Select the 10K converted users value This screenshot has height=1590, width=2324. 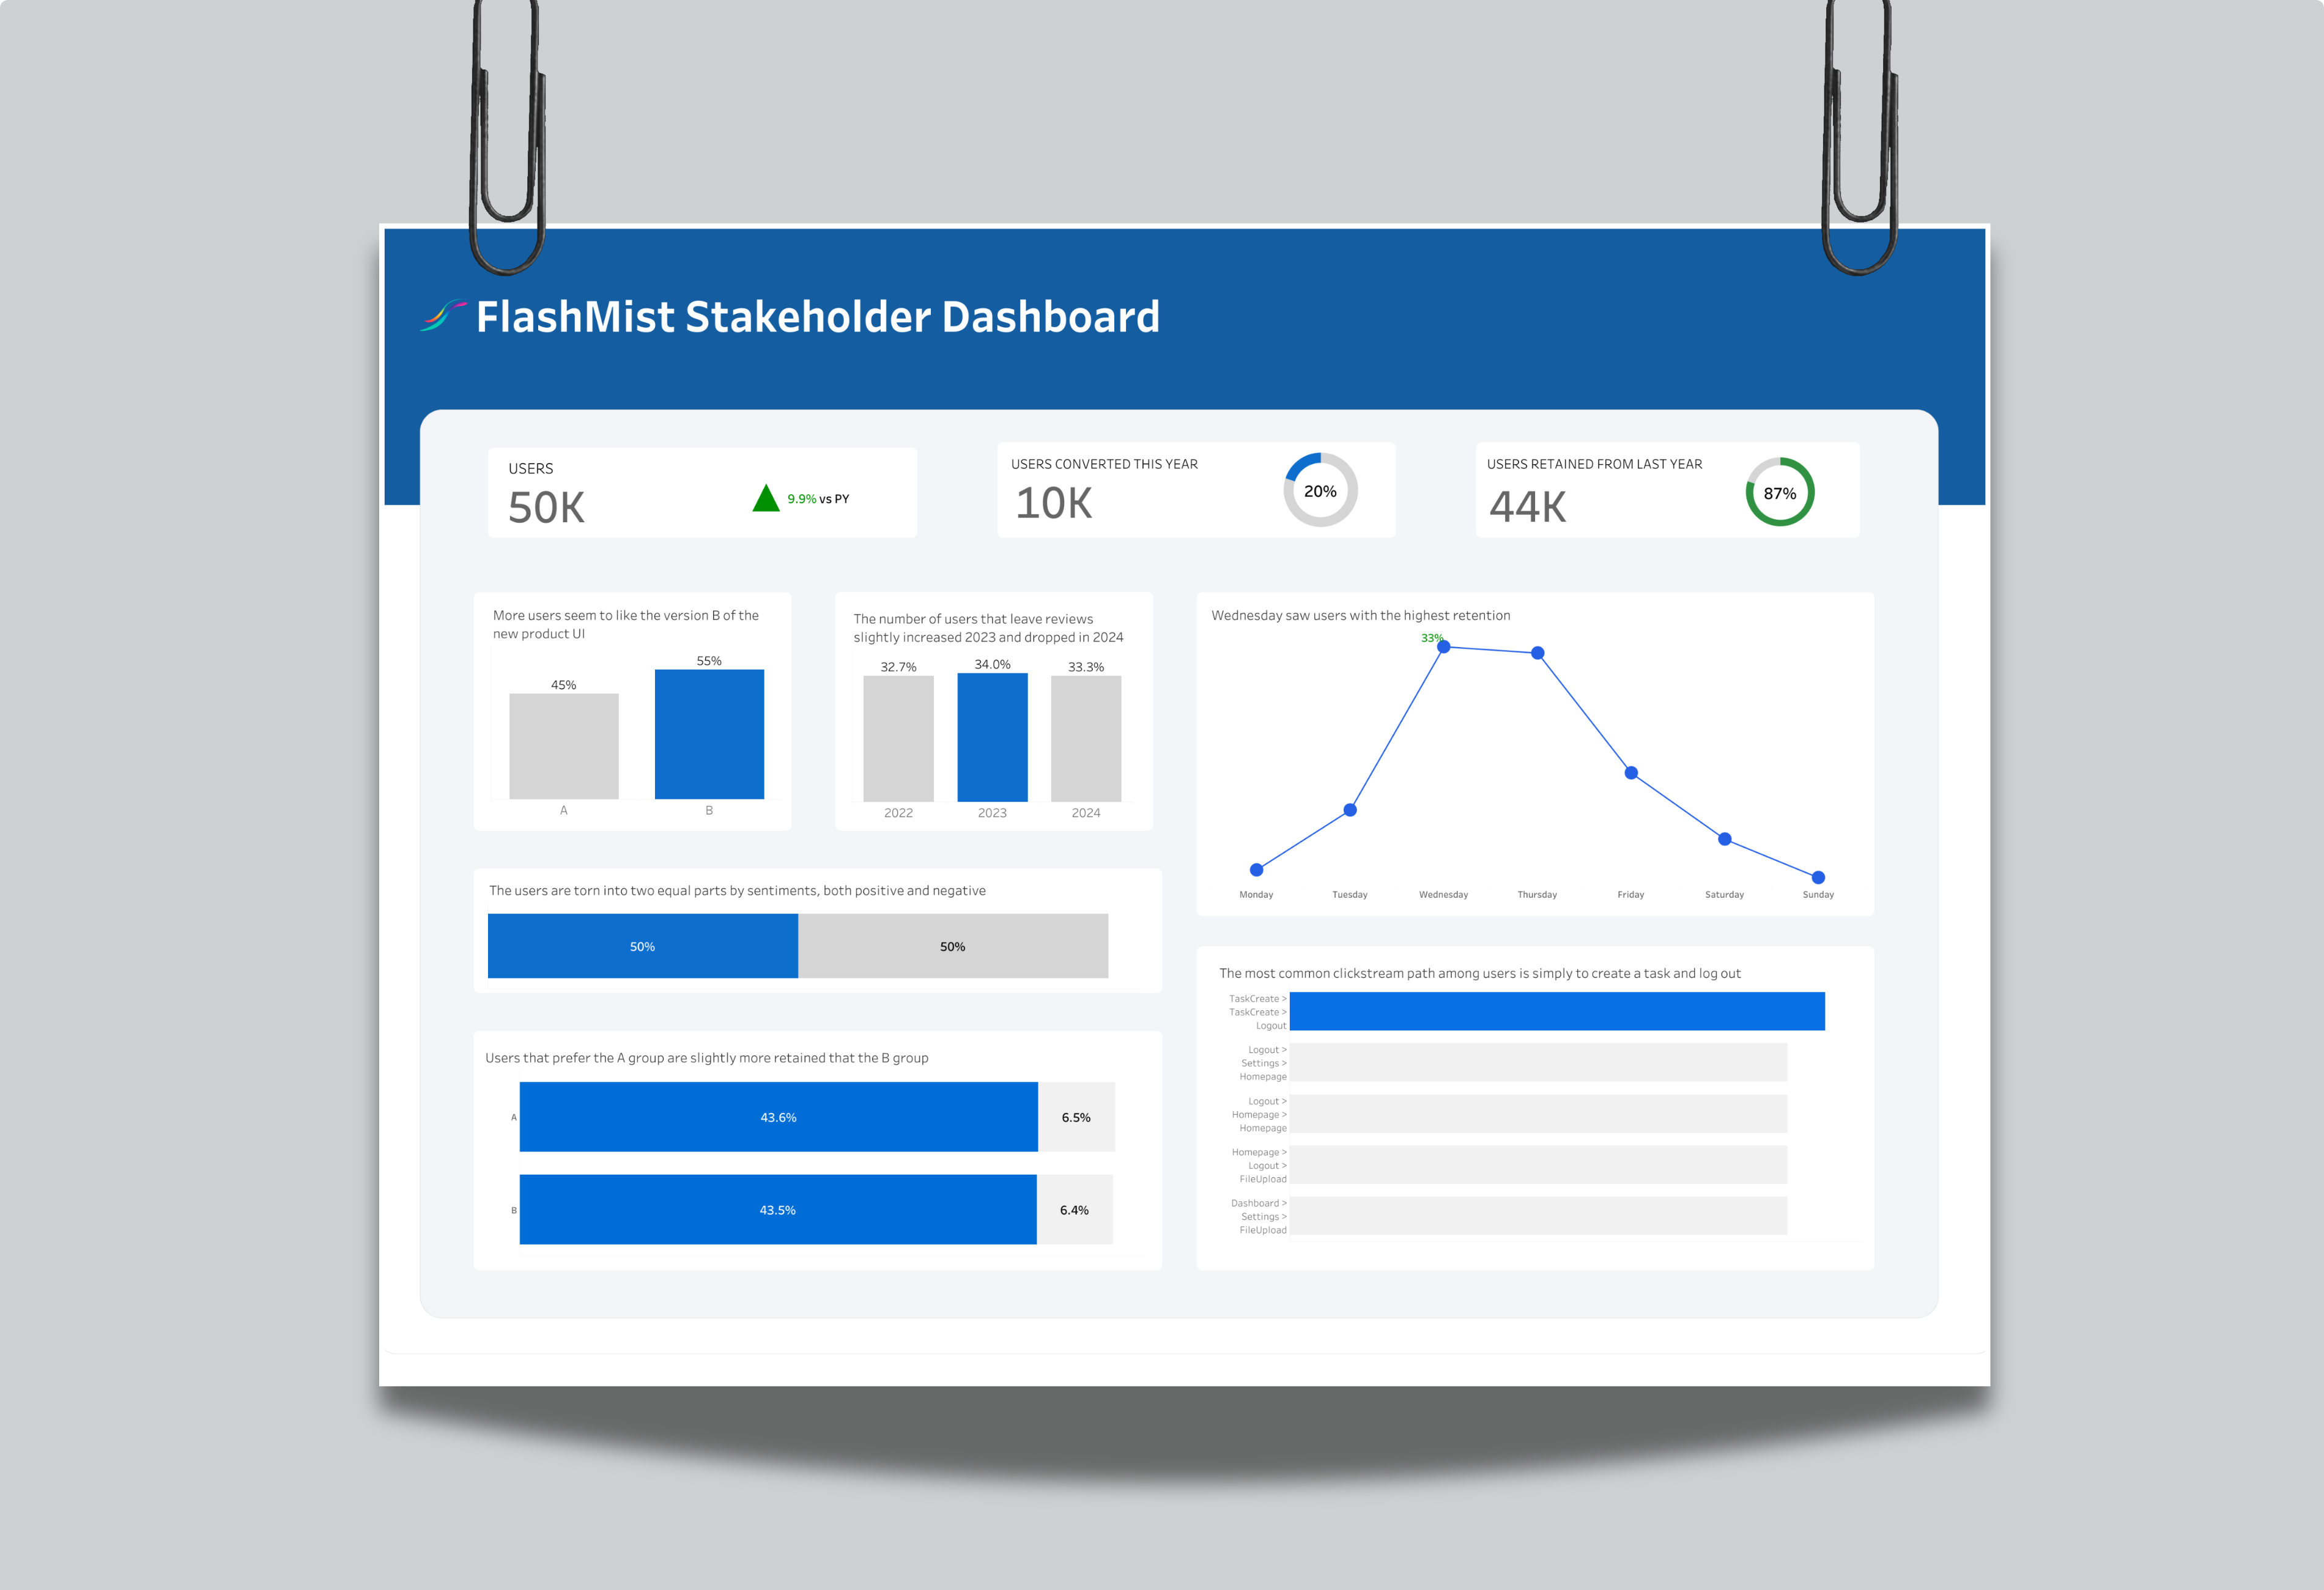click(1054, 503)
